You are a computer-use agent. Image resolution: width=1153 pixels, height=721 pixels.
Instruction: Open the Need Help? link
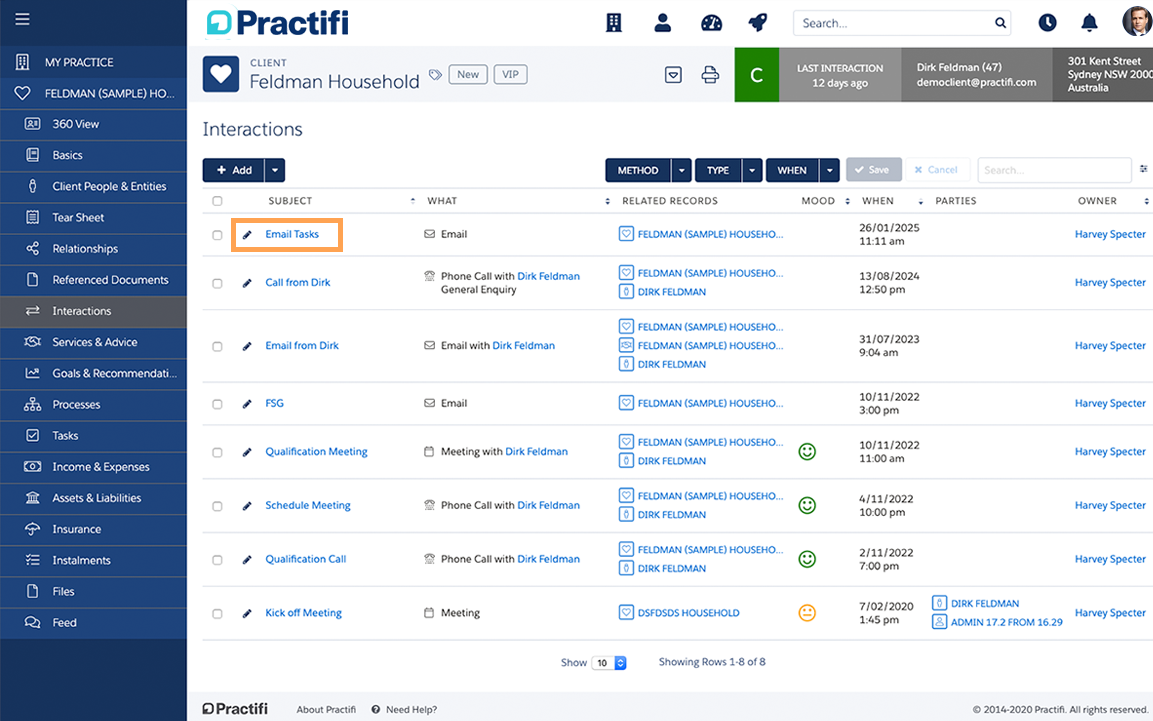pos(404,709)
